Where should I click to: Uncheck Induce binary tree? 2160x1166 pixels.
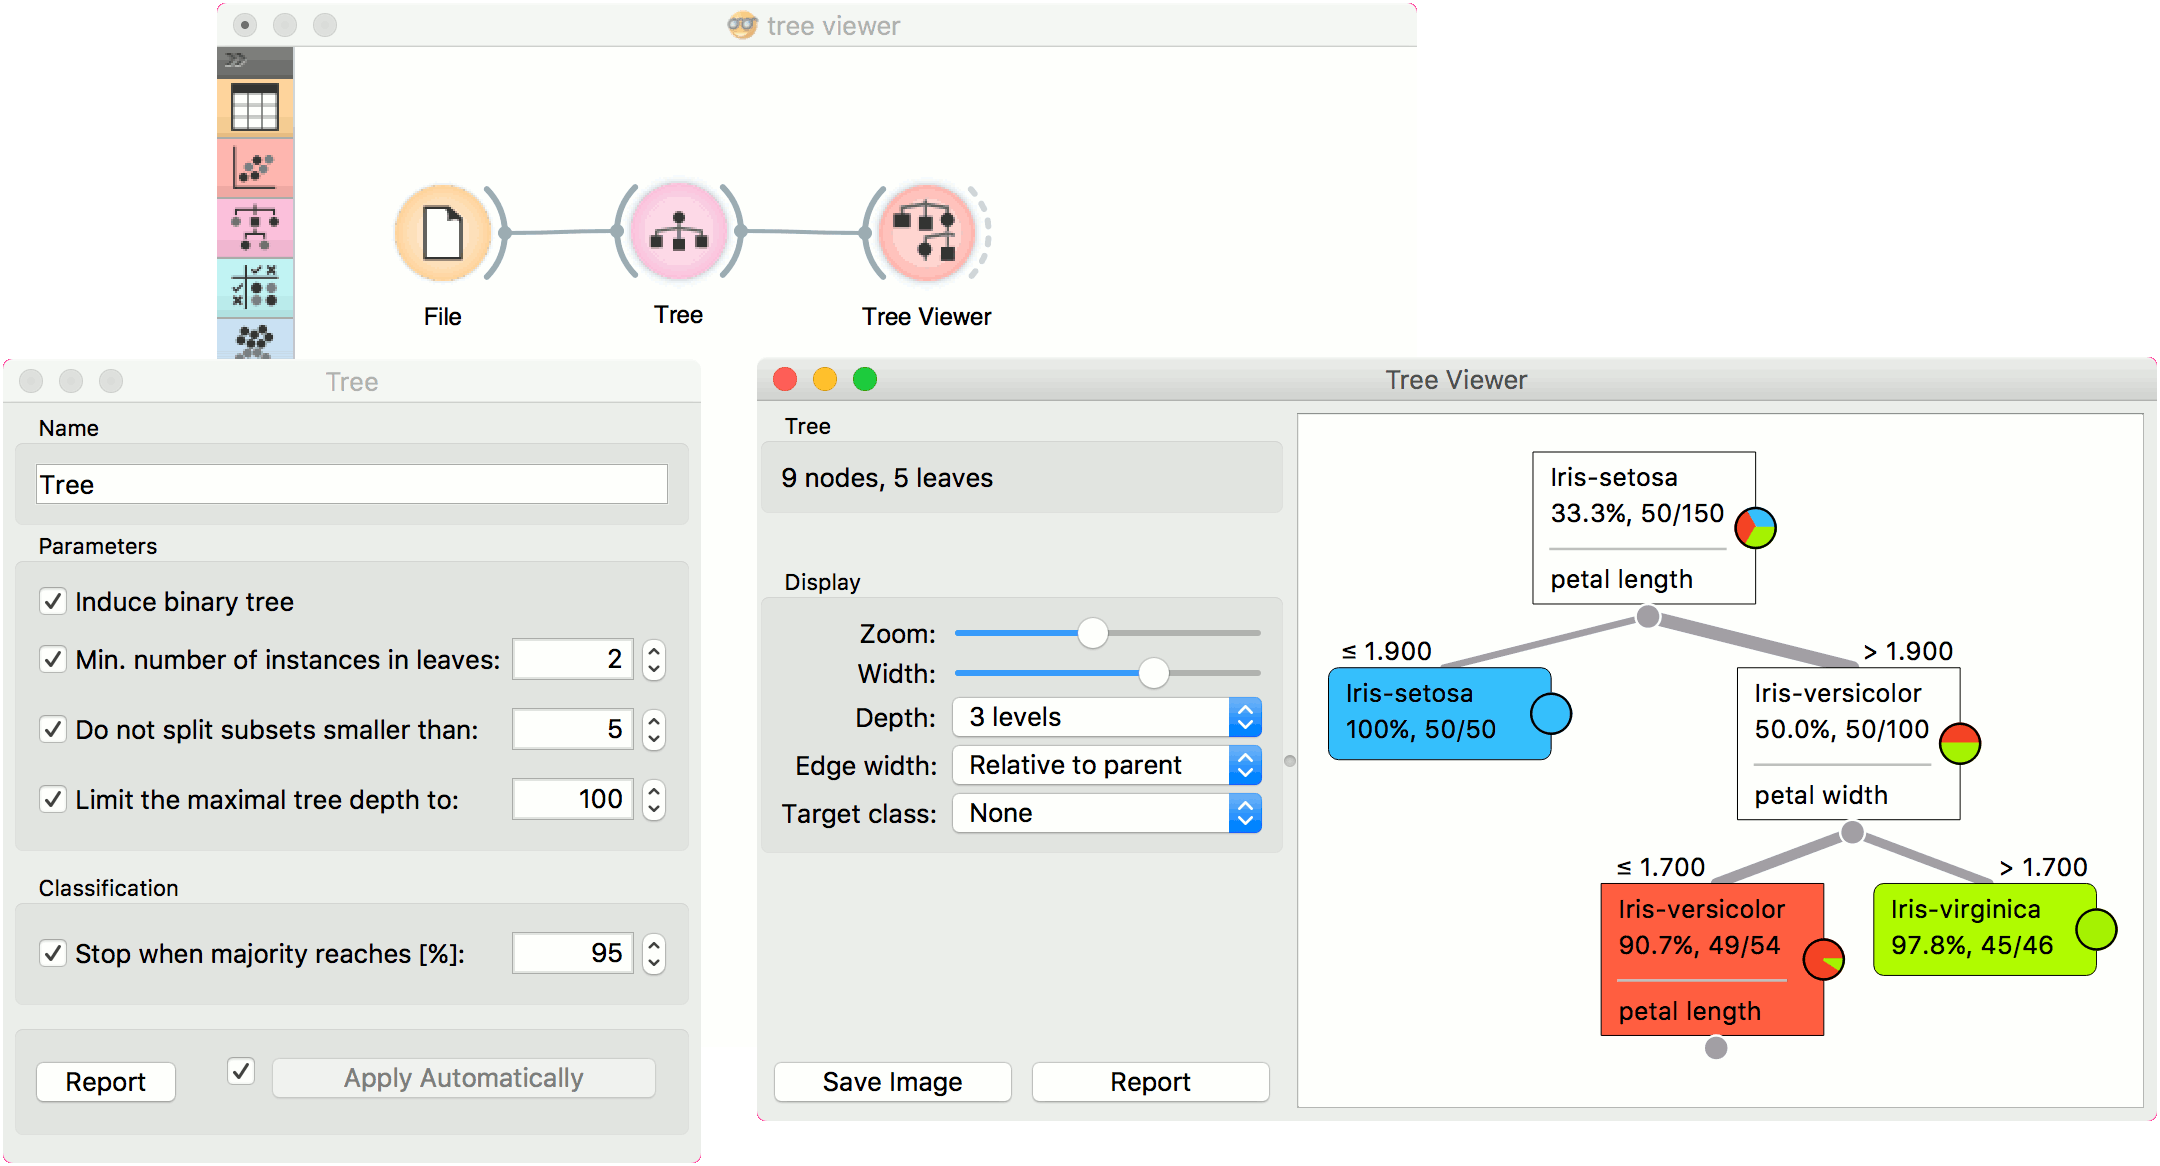[x=53, y=601]
